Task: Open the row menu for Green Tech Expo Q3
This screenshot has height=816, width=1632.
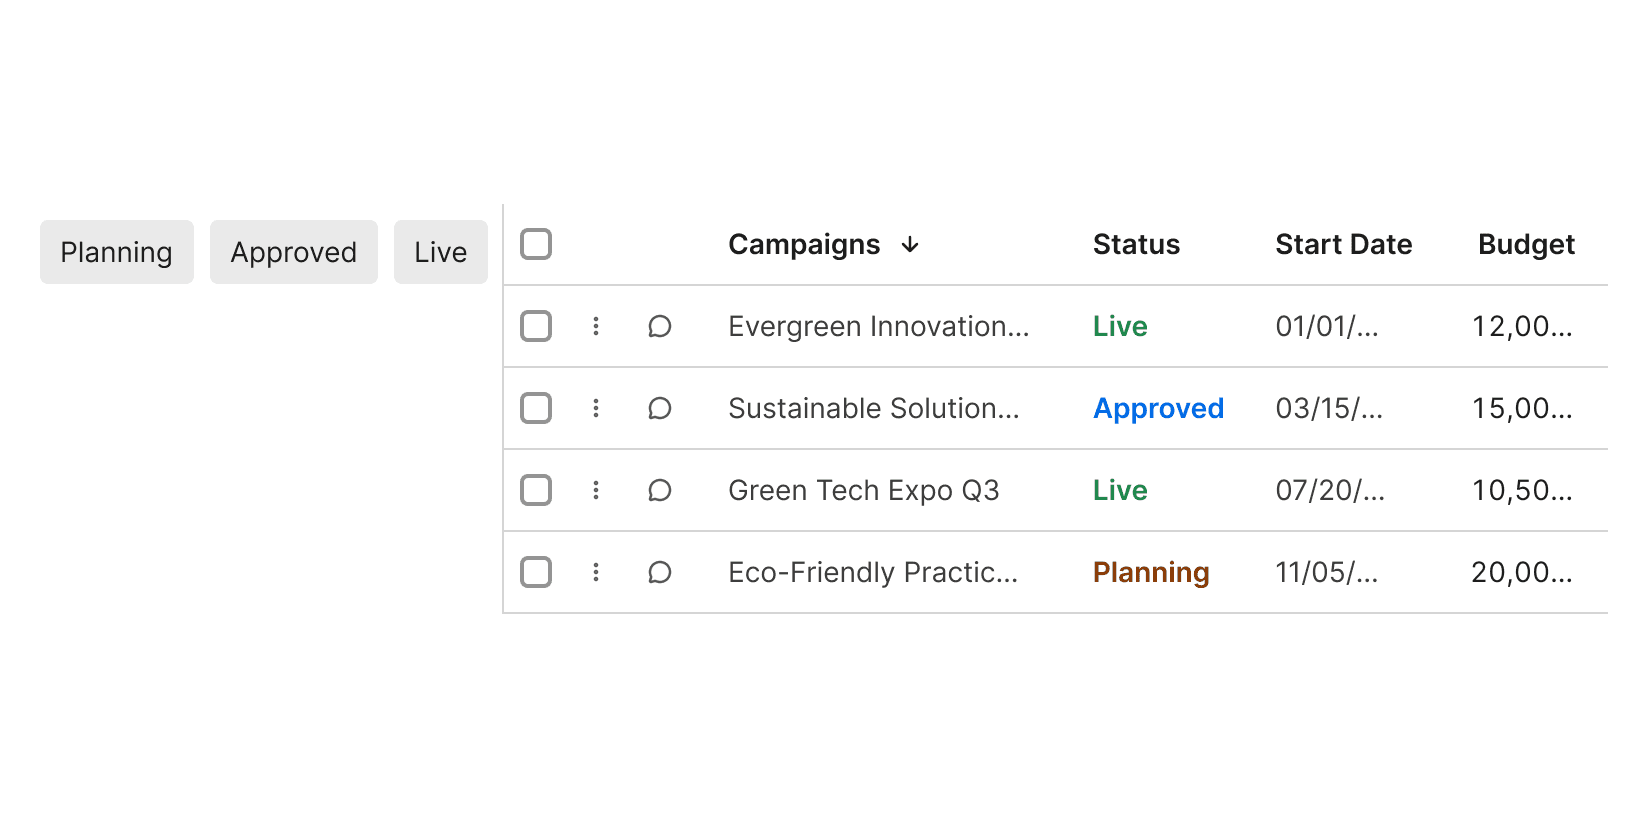Action: click(596, 490)
